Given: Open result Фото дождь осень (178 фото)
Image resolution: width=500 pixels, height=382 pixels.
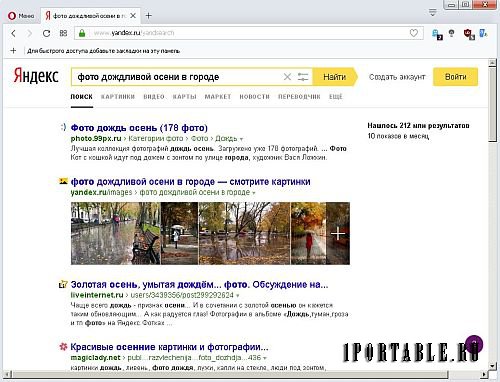Looking at the screenshot, I should (139, 128).
